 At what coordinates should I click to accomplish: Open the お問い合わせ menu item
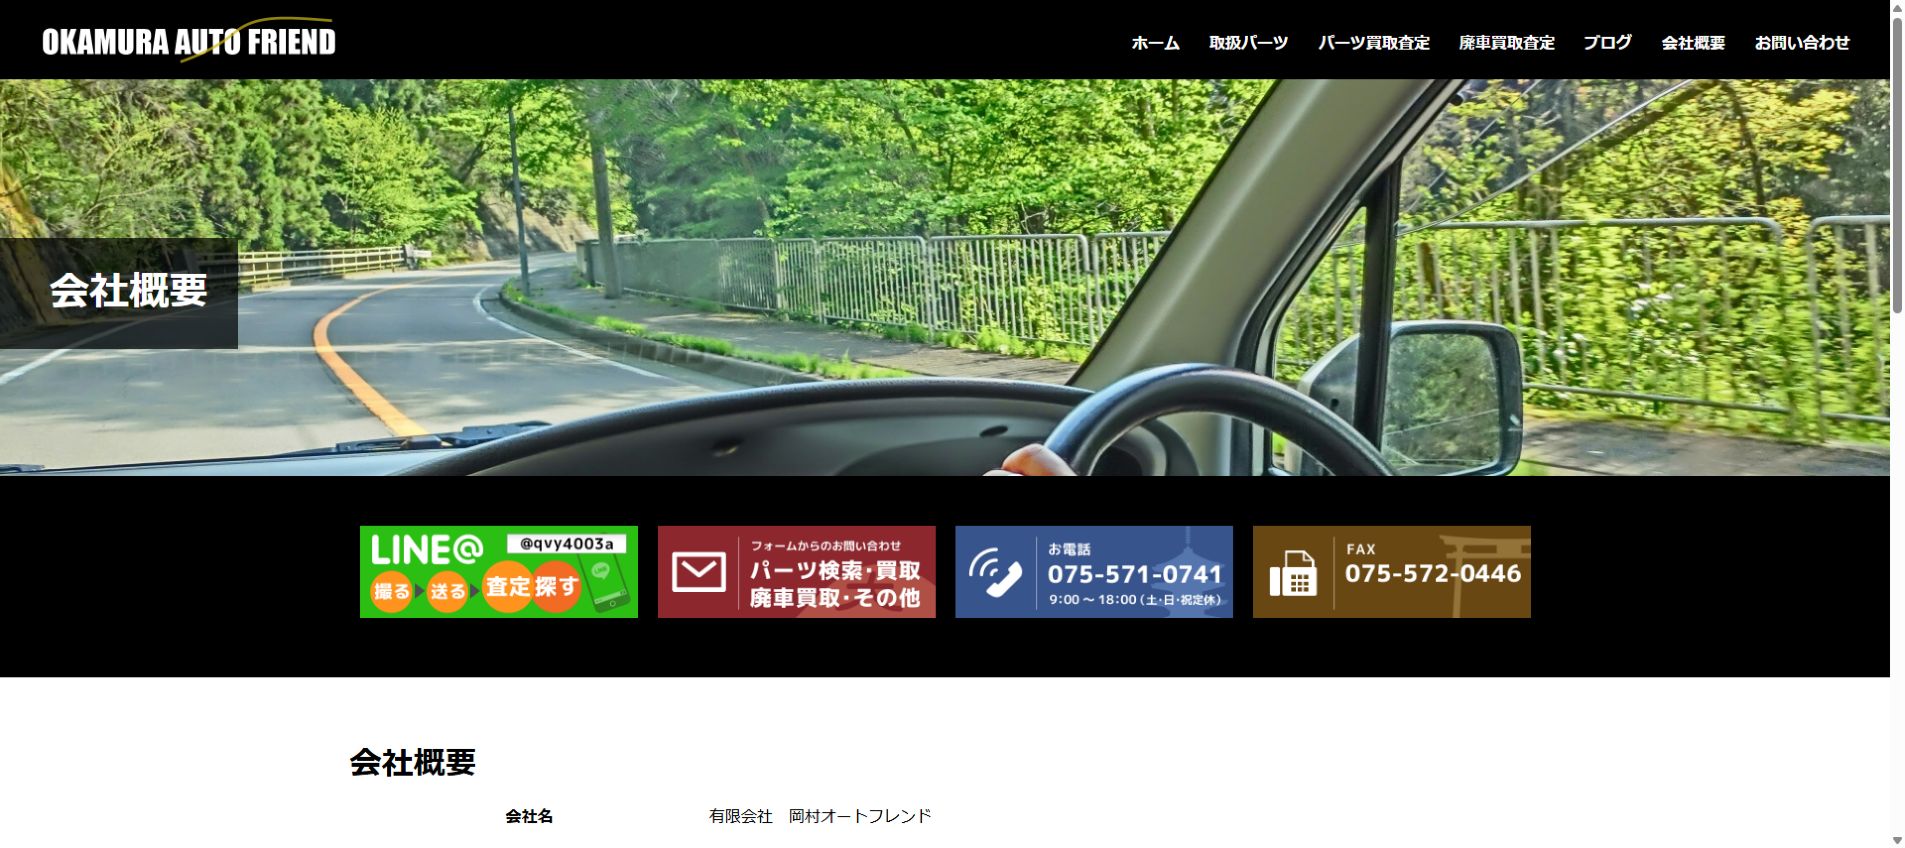click(1802, 43)
